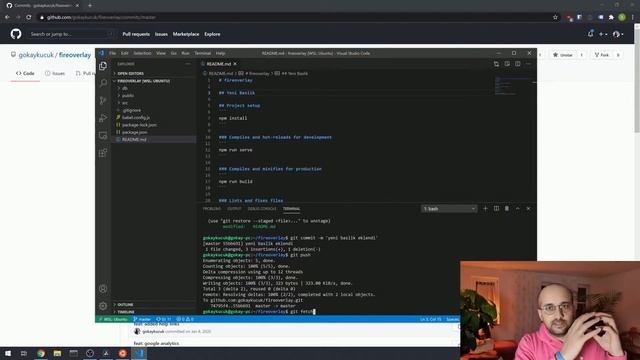Expand the public folder in Explorer

[x=153, y=96]
